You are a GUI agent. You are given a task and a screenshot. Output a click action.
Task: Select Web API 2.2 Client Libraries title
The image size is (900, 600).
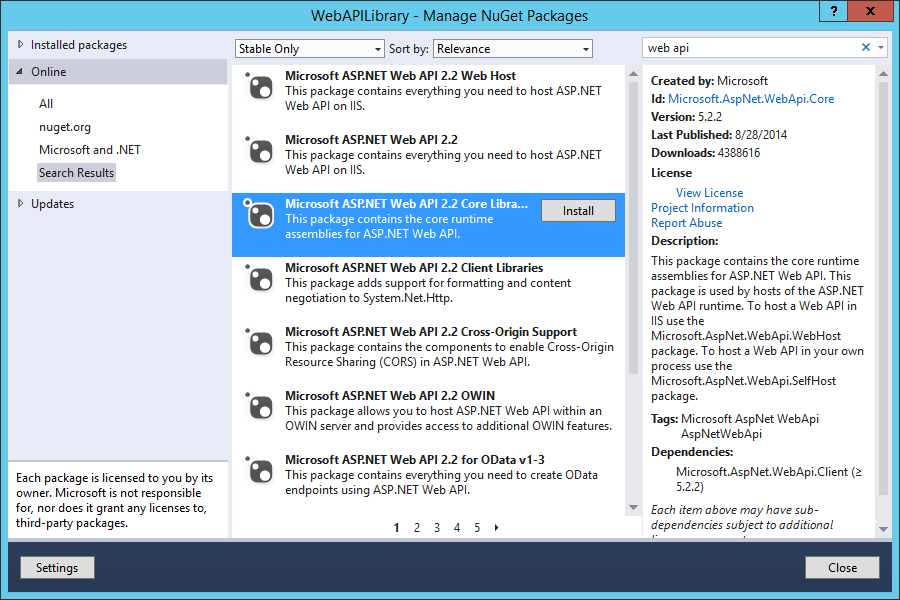414,268
